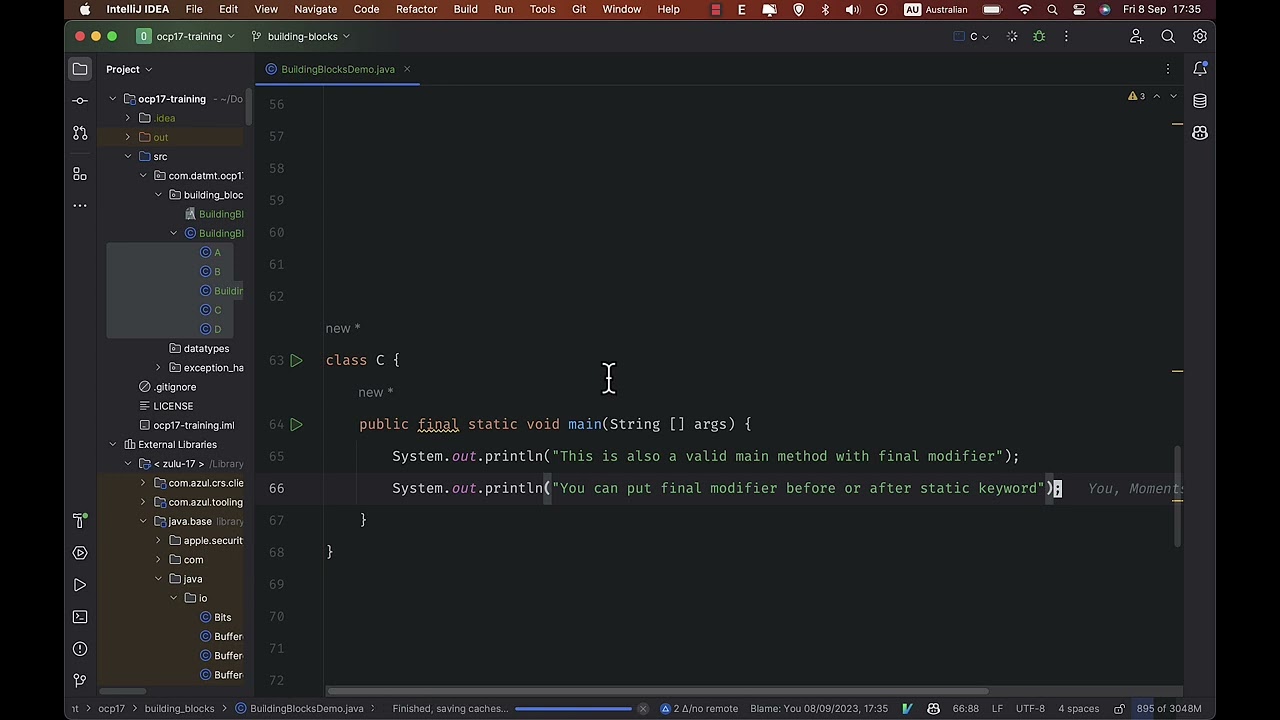Screen dimensions: 1280x720
Task: Expand the apple.security package
Action: click(158, 540)
